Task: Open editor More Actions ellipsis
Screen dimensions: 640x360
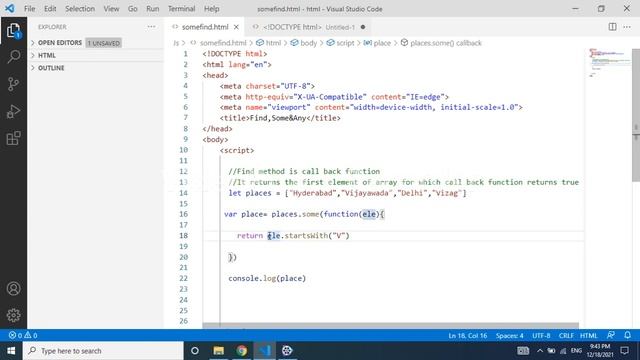Action: pos(627,27)
